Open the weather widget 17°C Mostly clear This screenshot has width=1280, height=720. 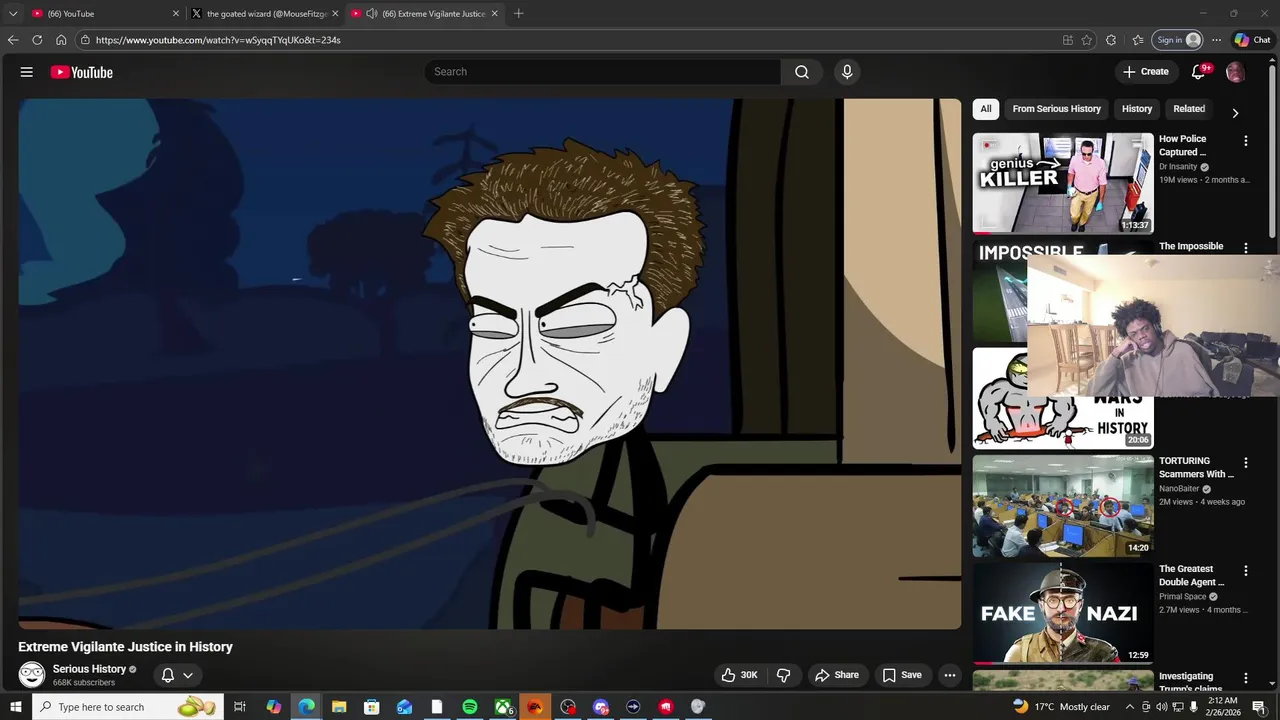1061,707
